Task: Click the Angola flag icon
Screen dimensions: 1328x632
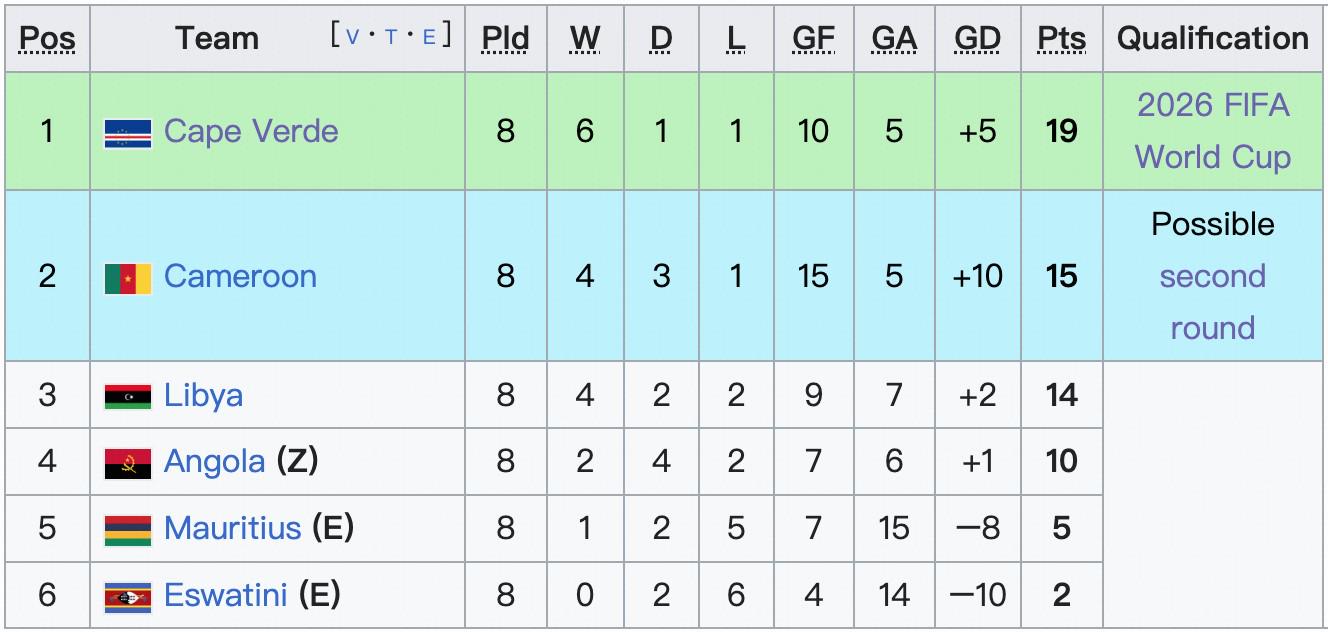Action: click(128, 463)
